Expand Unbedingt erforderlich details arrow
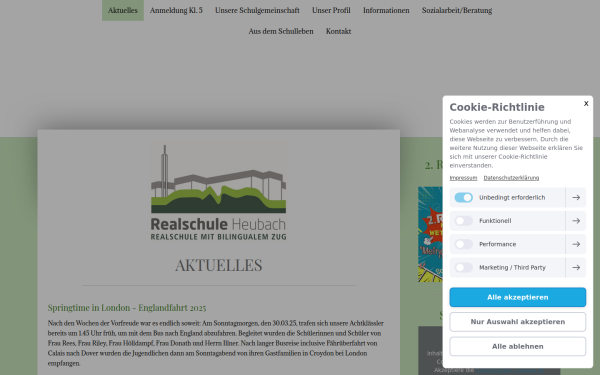This screenshot has width=600, height=375. click(x=576, y=197)
